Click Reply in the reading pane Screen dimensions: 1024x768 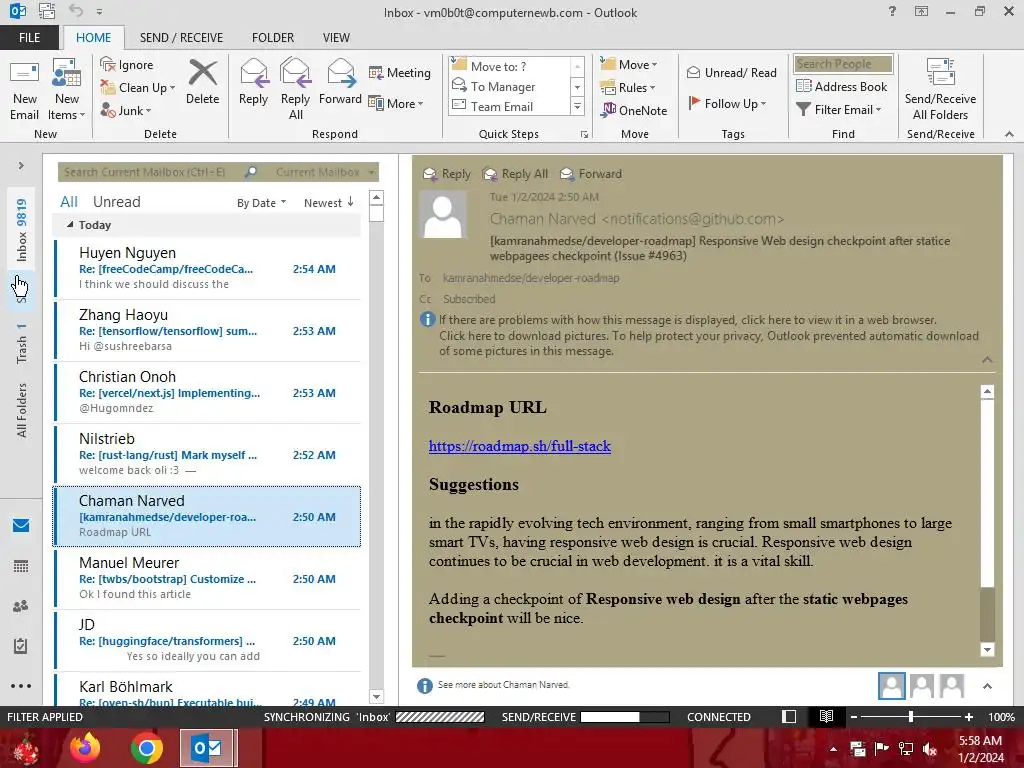pos(447,174)
